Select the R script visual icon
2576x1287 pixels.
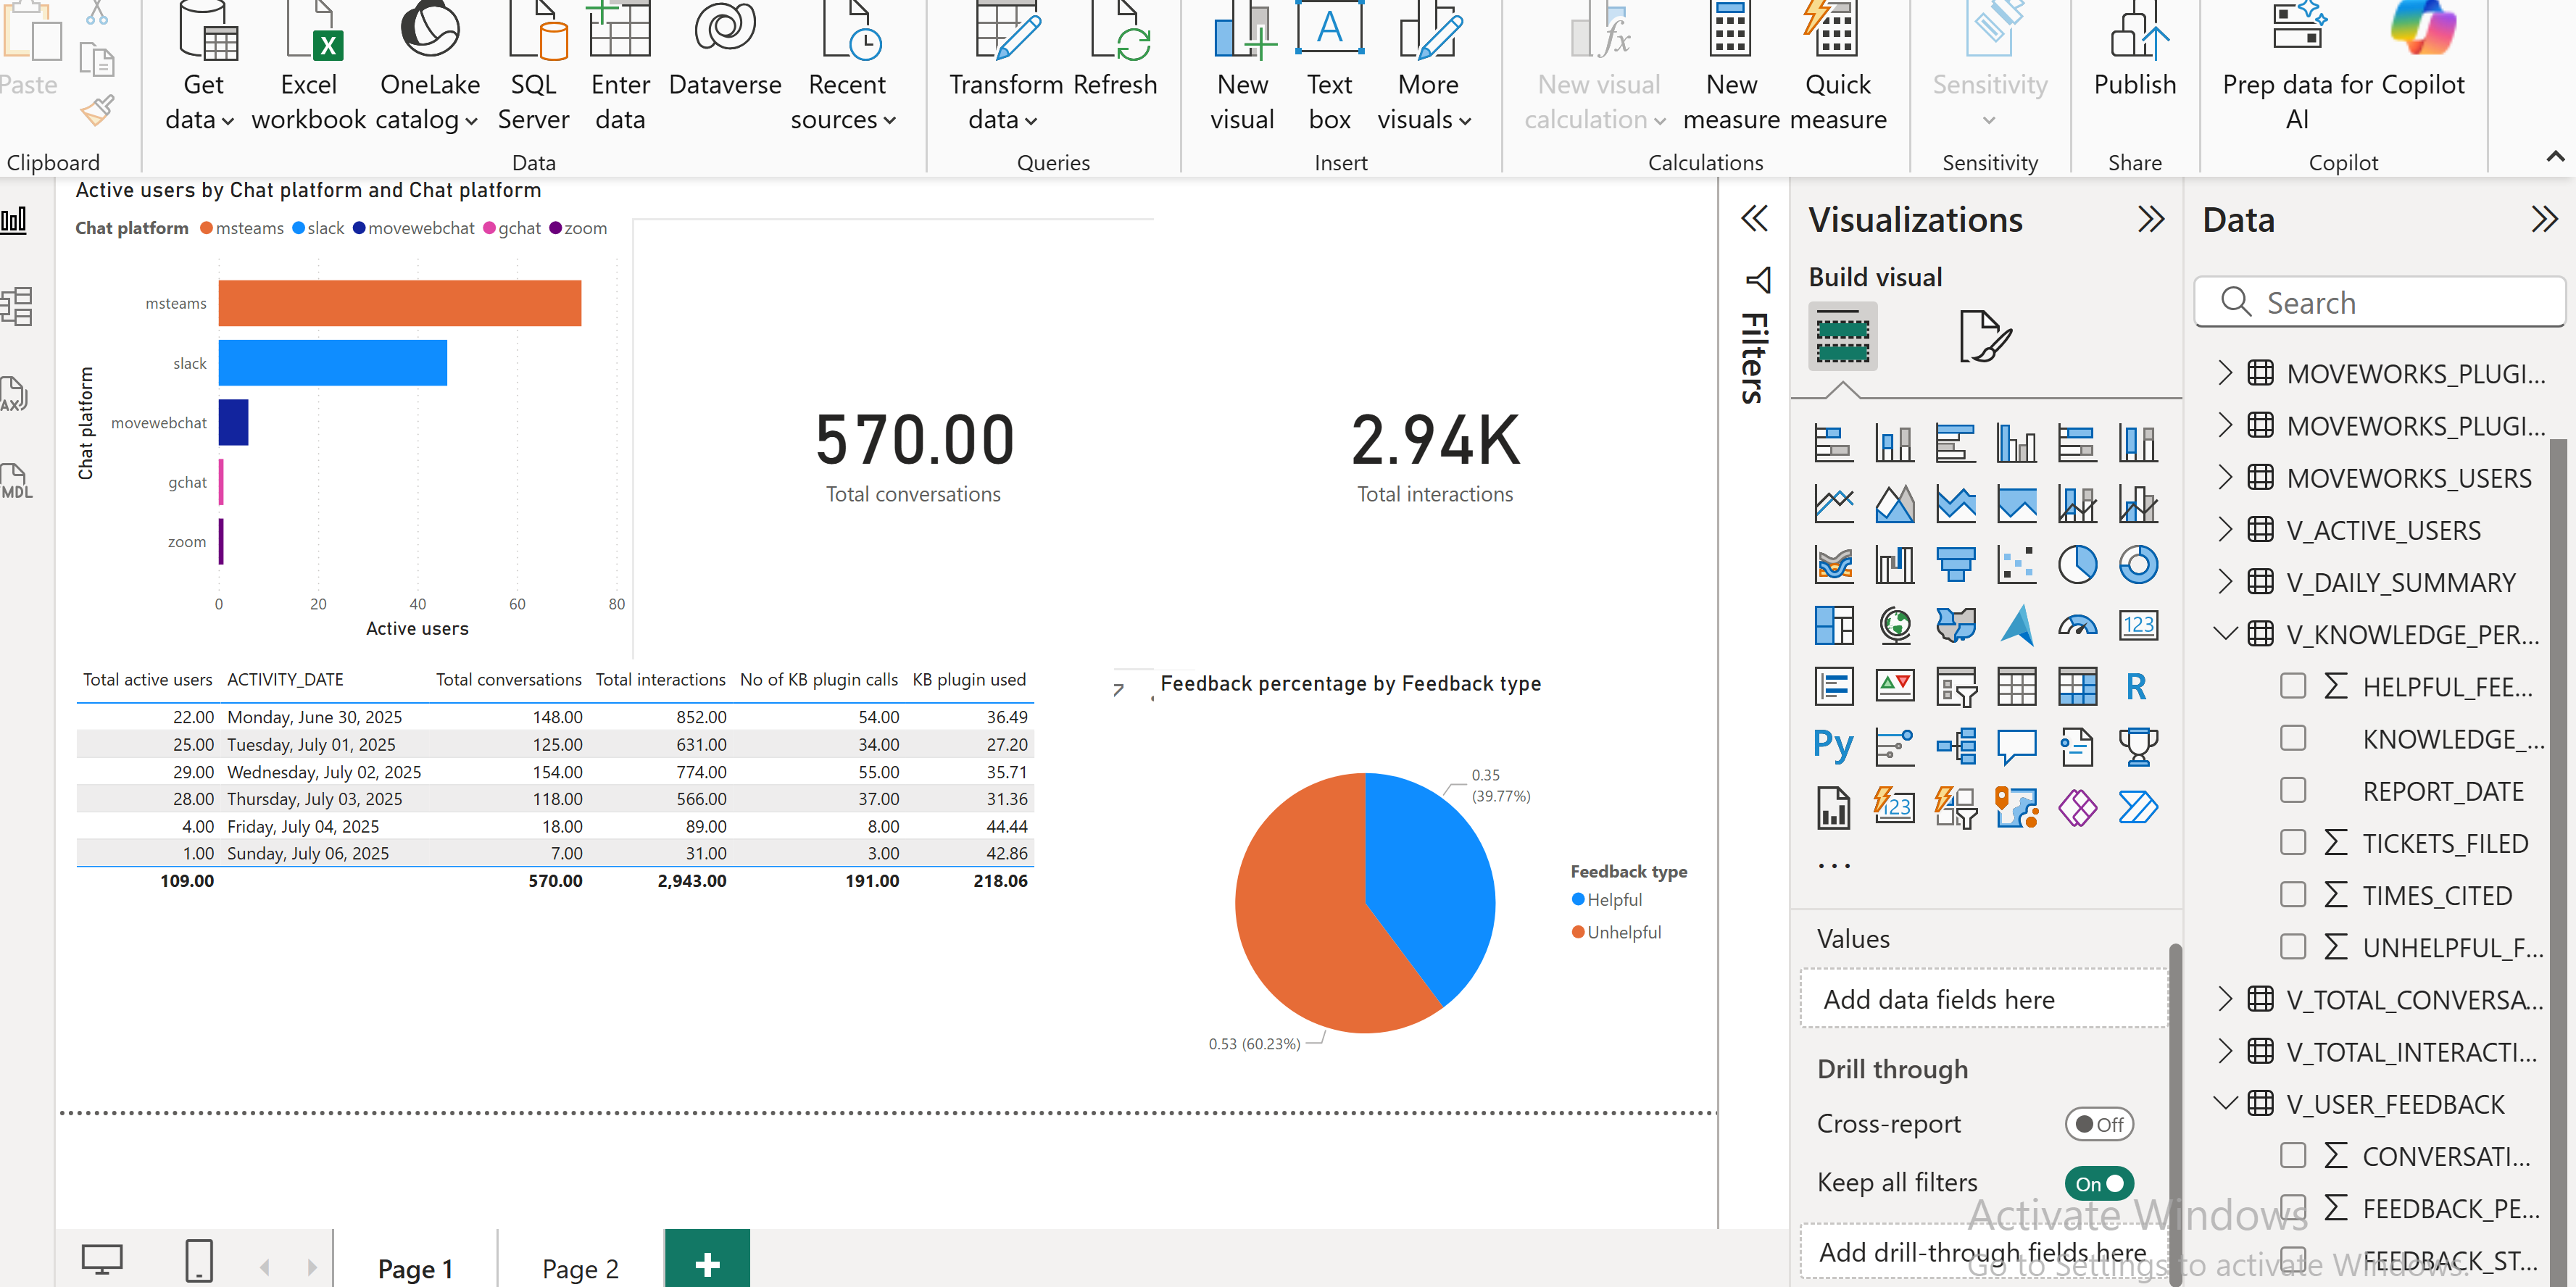tap(2136, 687)
